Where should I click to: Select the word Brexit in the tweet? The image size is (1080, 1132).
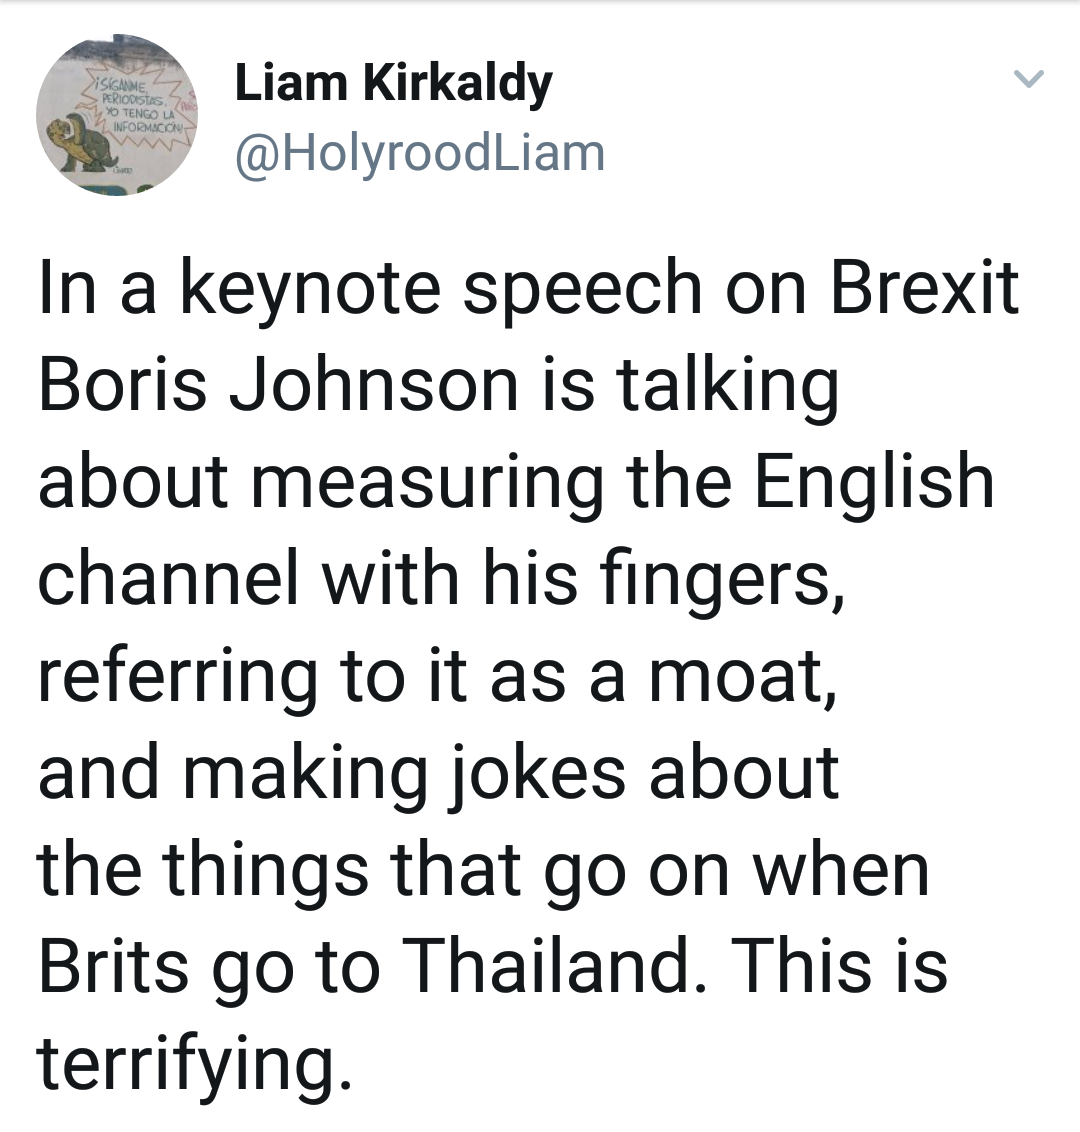tap(925, 287)
